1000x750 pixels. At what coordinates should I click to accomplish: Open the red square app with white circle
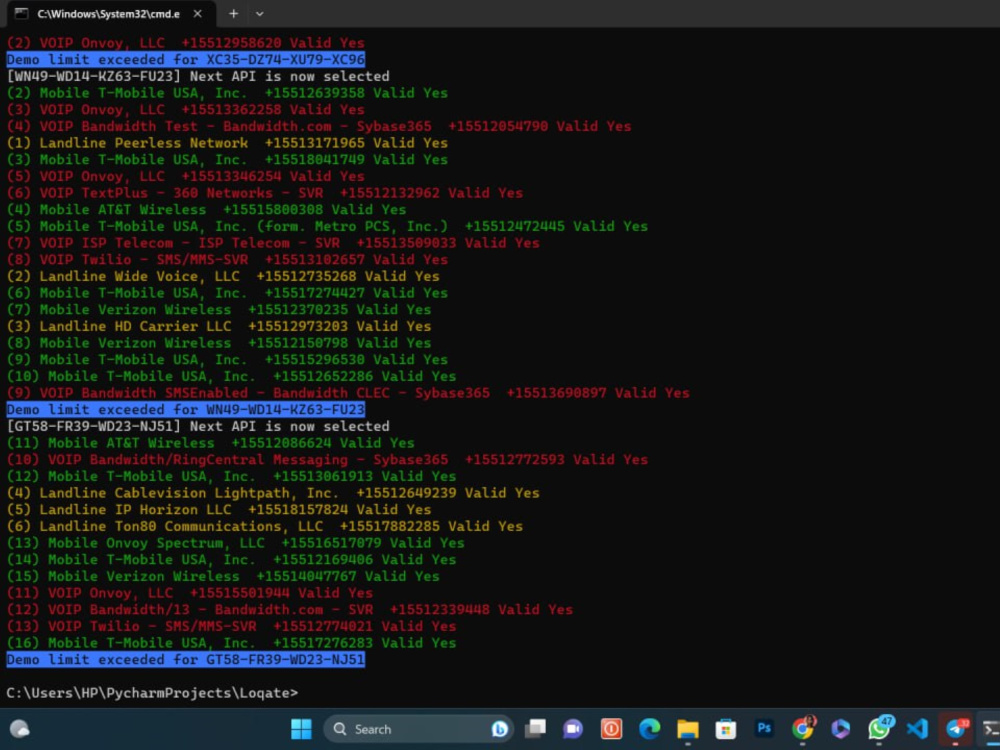point(611,729)
